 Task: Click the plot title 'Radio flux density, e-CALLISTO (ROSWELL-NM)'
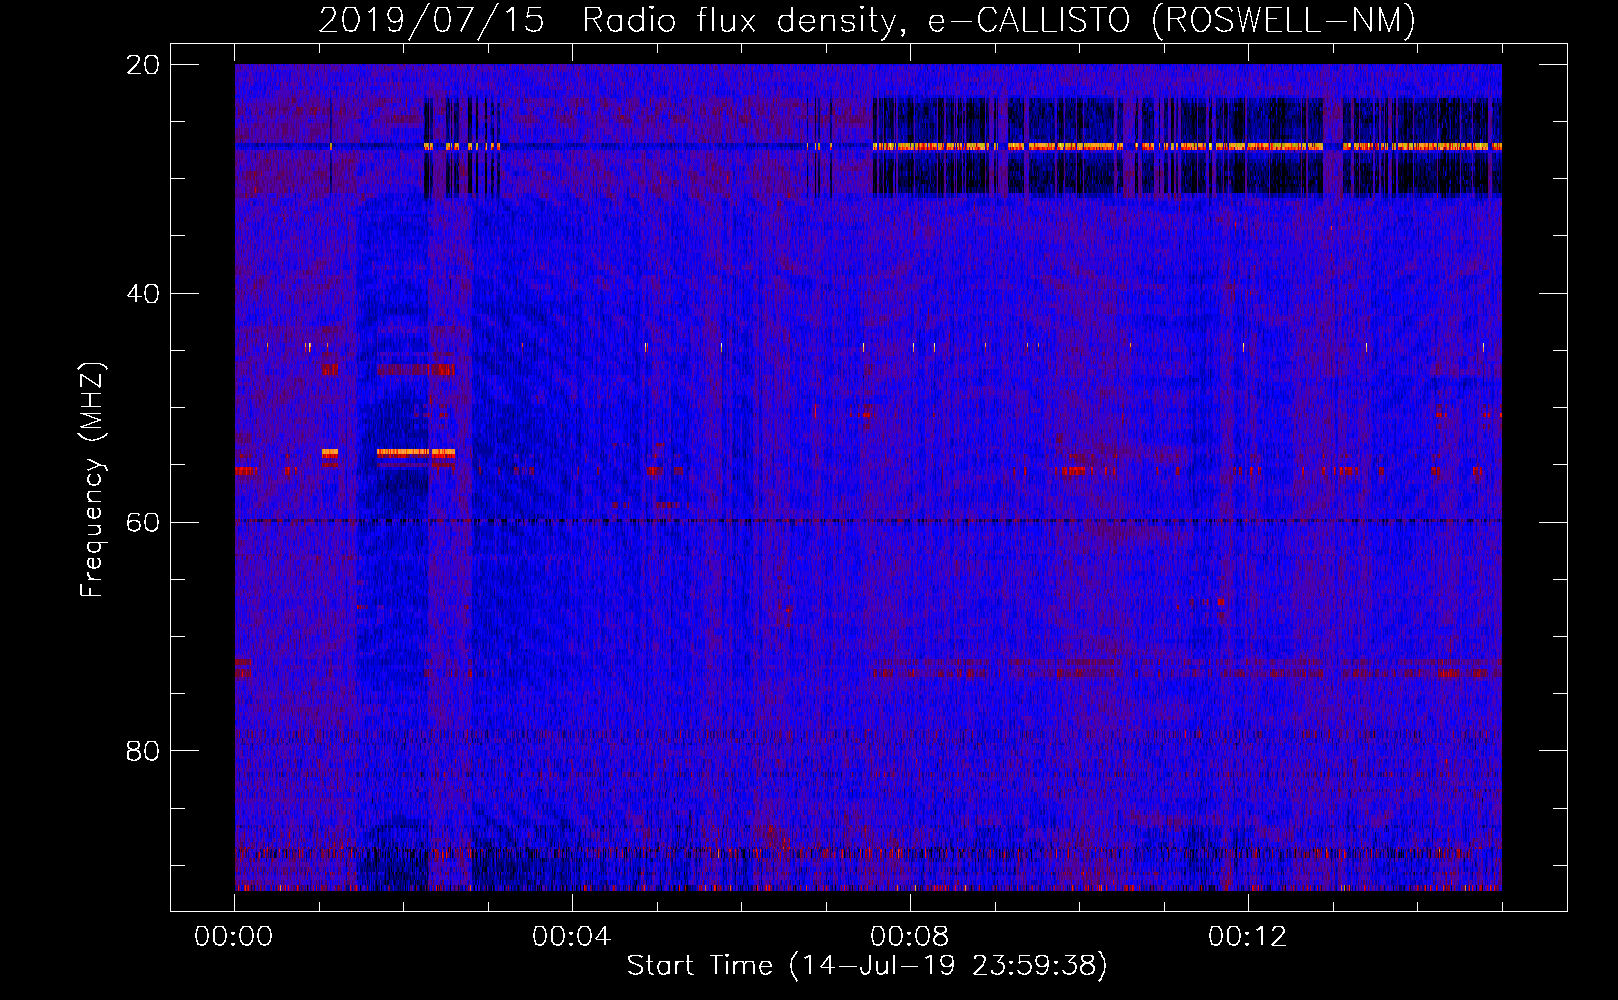click(x=999, y=20)
